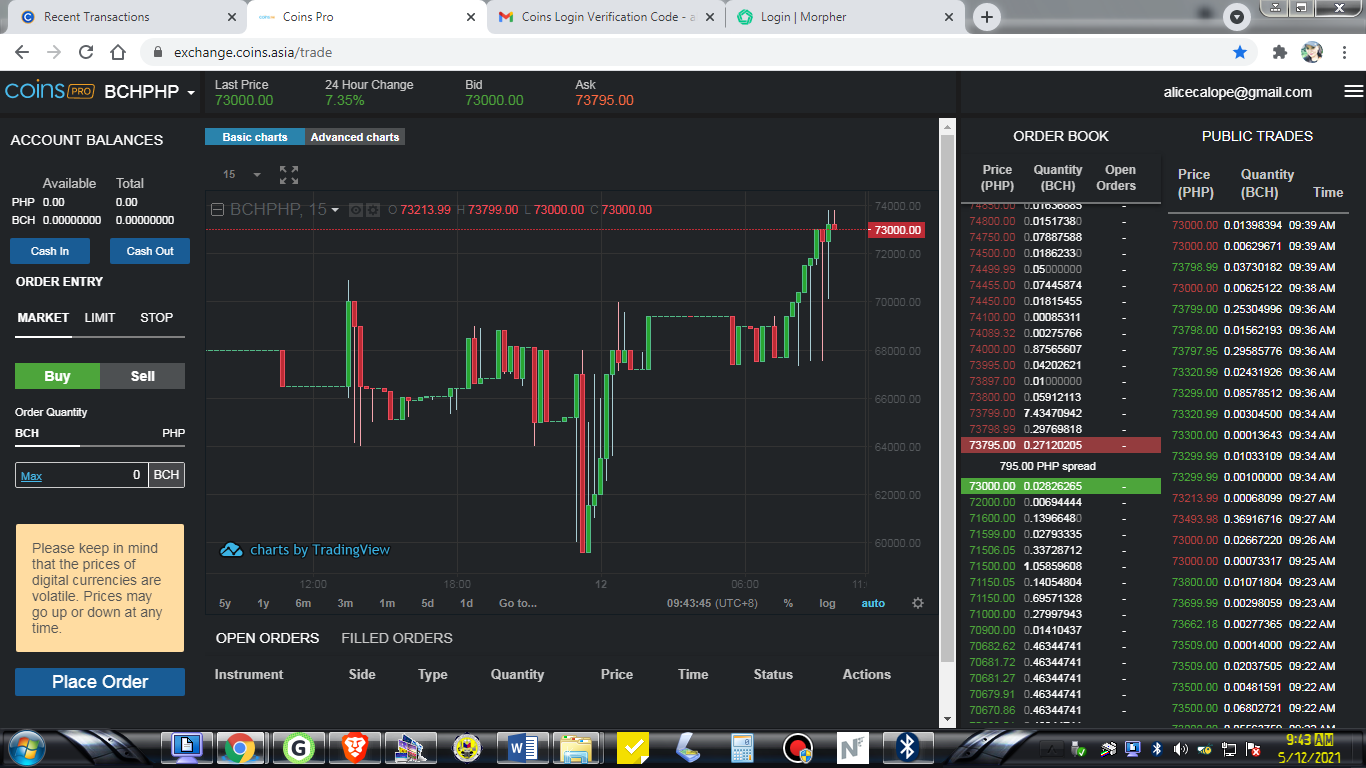Toggle auto scale on the chart
This screenshot has width=1366, height=768.
873,603
